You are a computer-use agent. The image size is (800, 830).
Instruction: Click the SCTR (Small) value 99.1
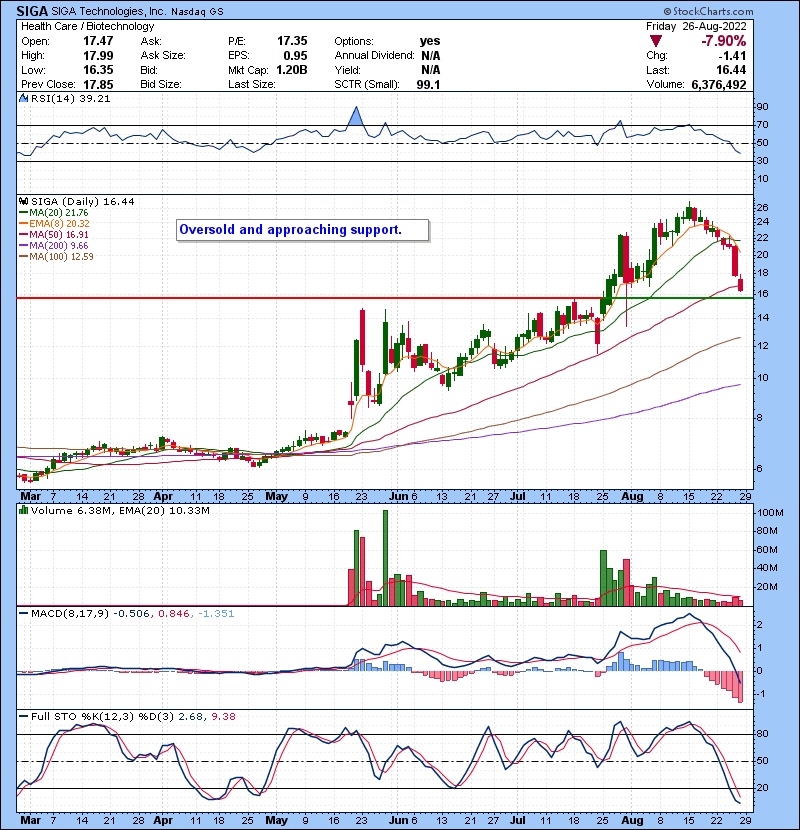point(428,84)
